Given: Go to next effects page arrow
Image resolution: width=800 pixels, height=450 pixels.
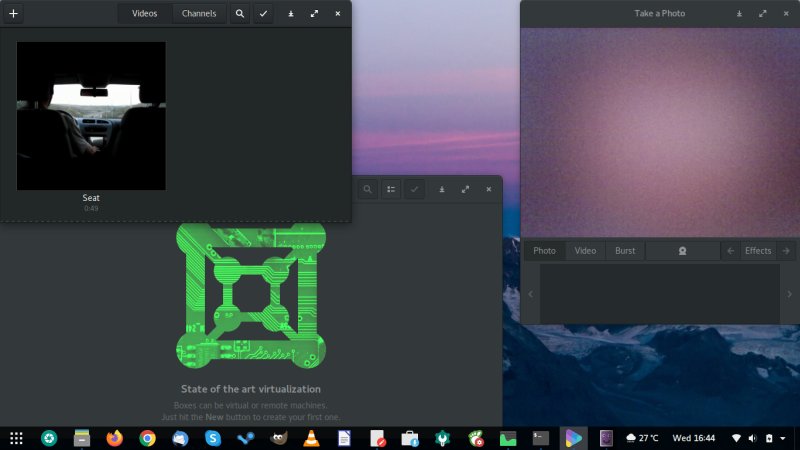Looking at the screenshot, I should 786,251.
